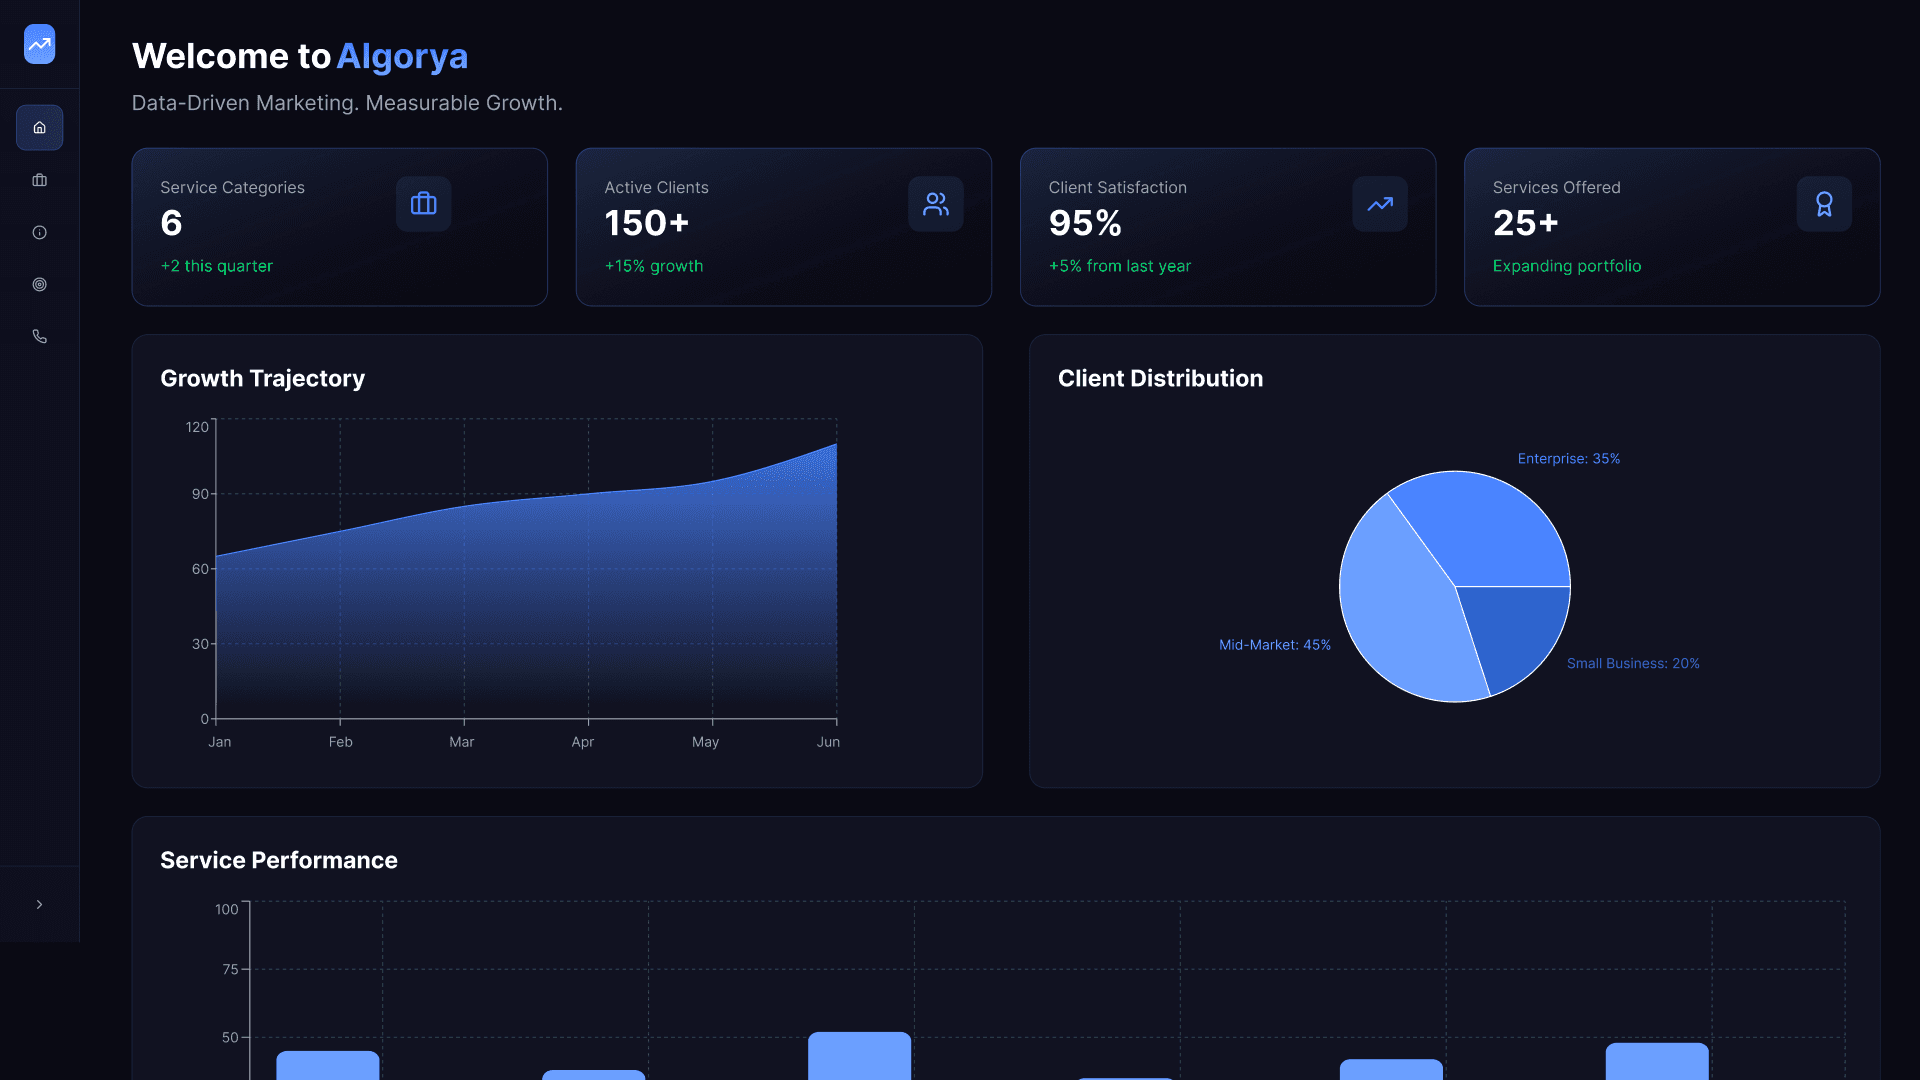Click the Active Clients 150+ stat card
1920x1080 pixels.
tap(783, 227)
